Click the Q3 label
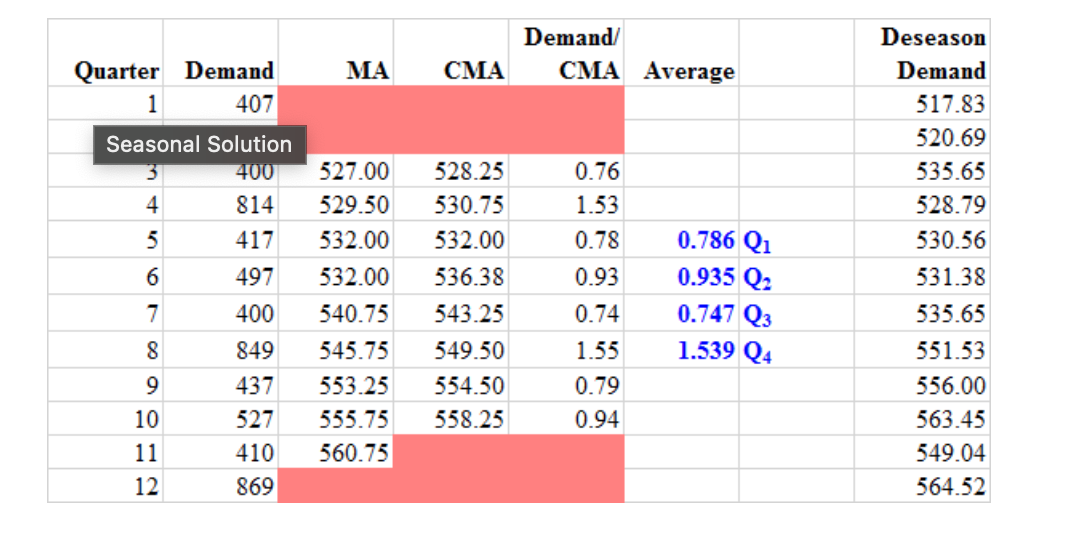This screenshot has width=1066, height=544. 757,314
